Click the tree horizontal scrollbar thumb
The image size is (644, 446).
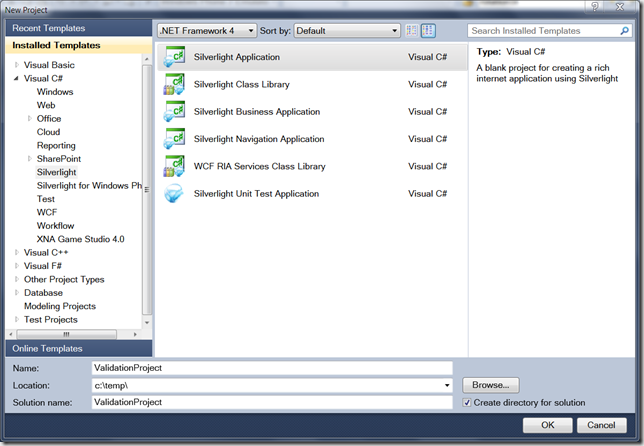(x=67, y=334)
